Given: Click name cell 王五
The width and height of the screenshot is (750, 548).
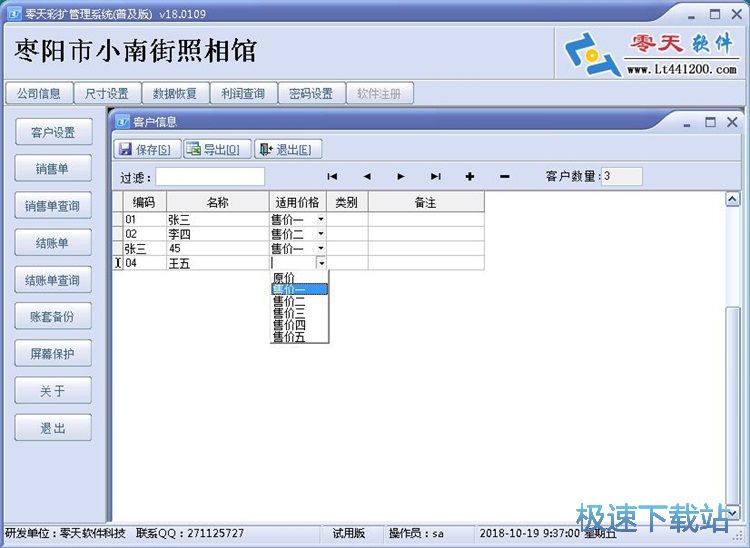Looking at the screenshot, I should tap(218, 263).
